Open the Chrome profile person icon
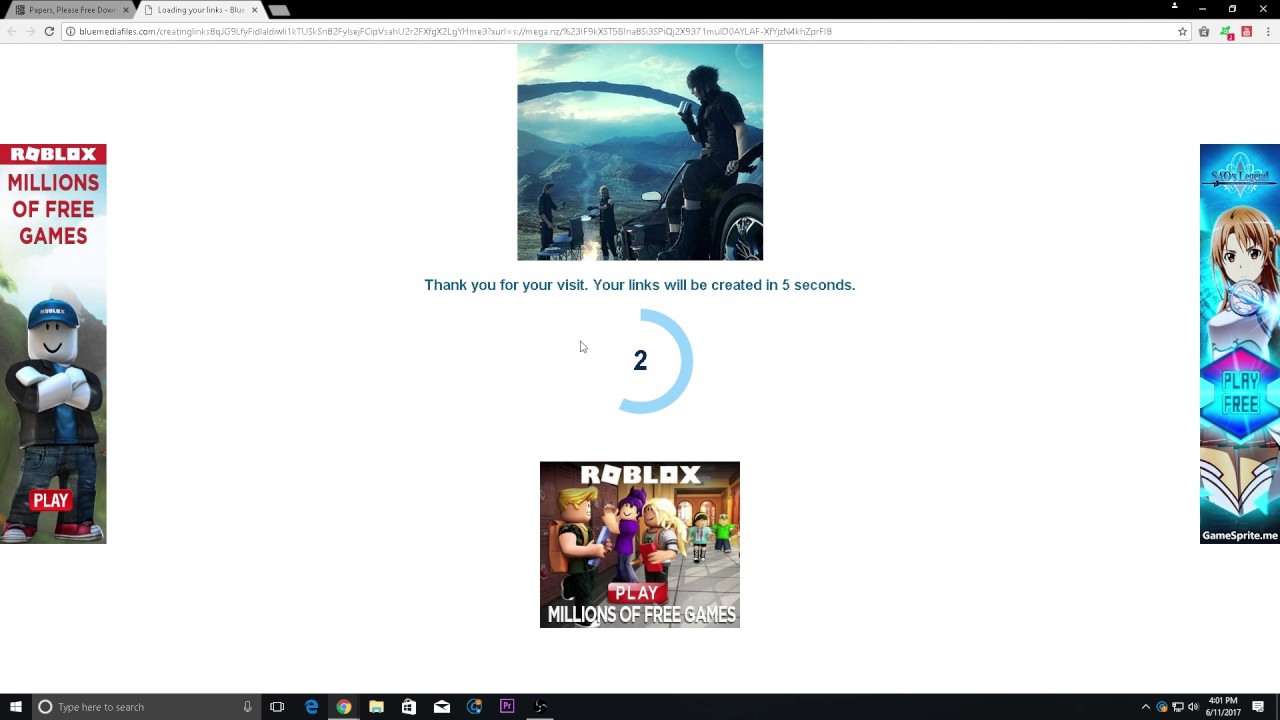 [x=1174, y=6]
